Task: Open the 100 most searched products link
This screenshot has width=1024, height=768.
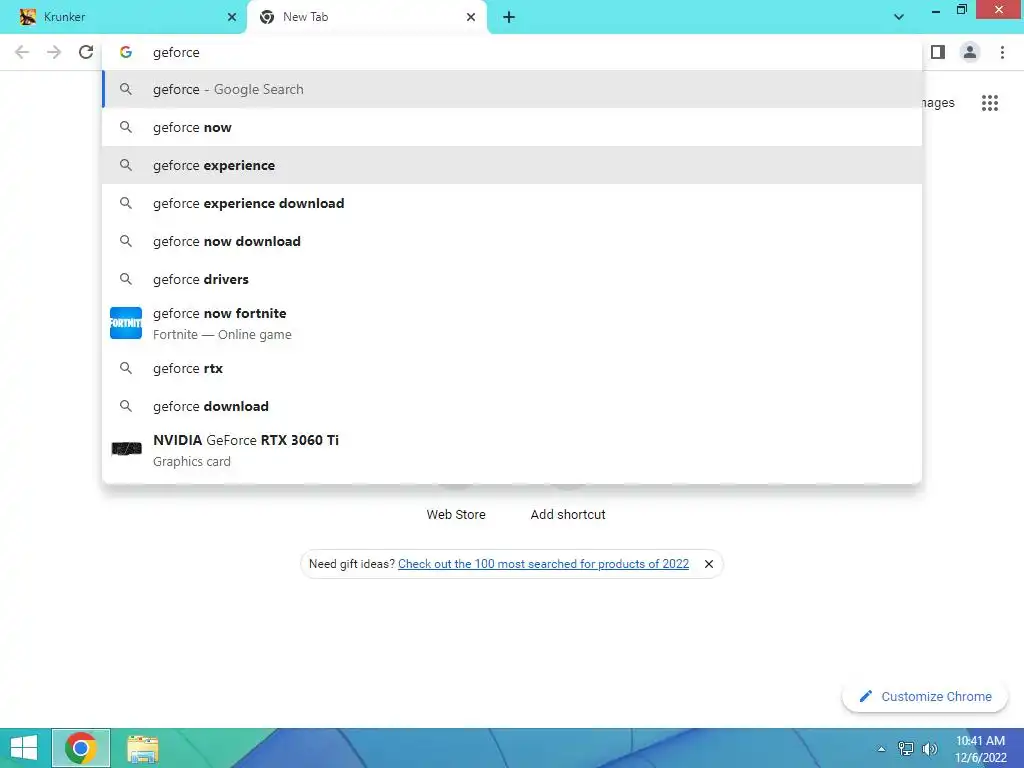Action: tap(543, 564)
